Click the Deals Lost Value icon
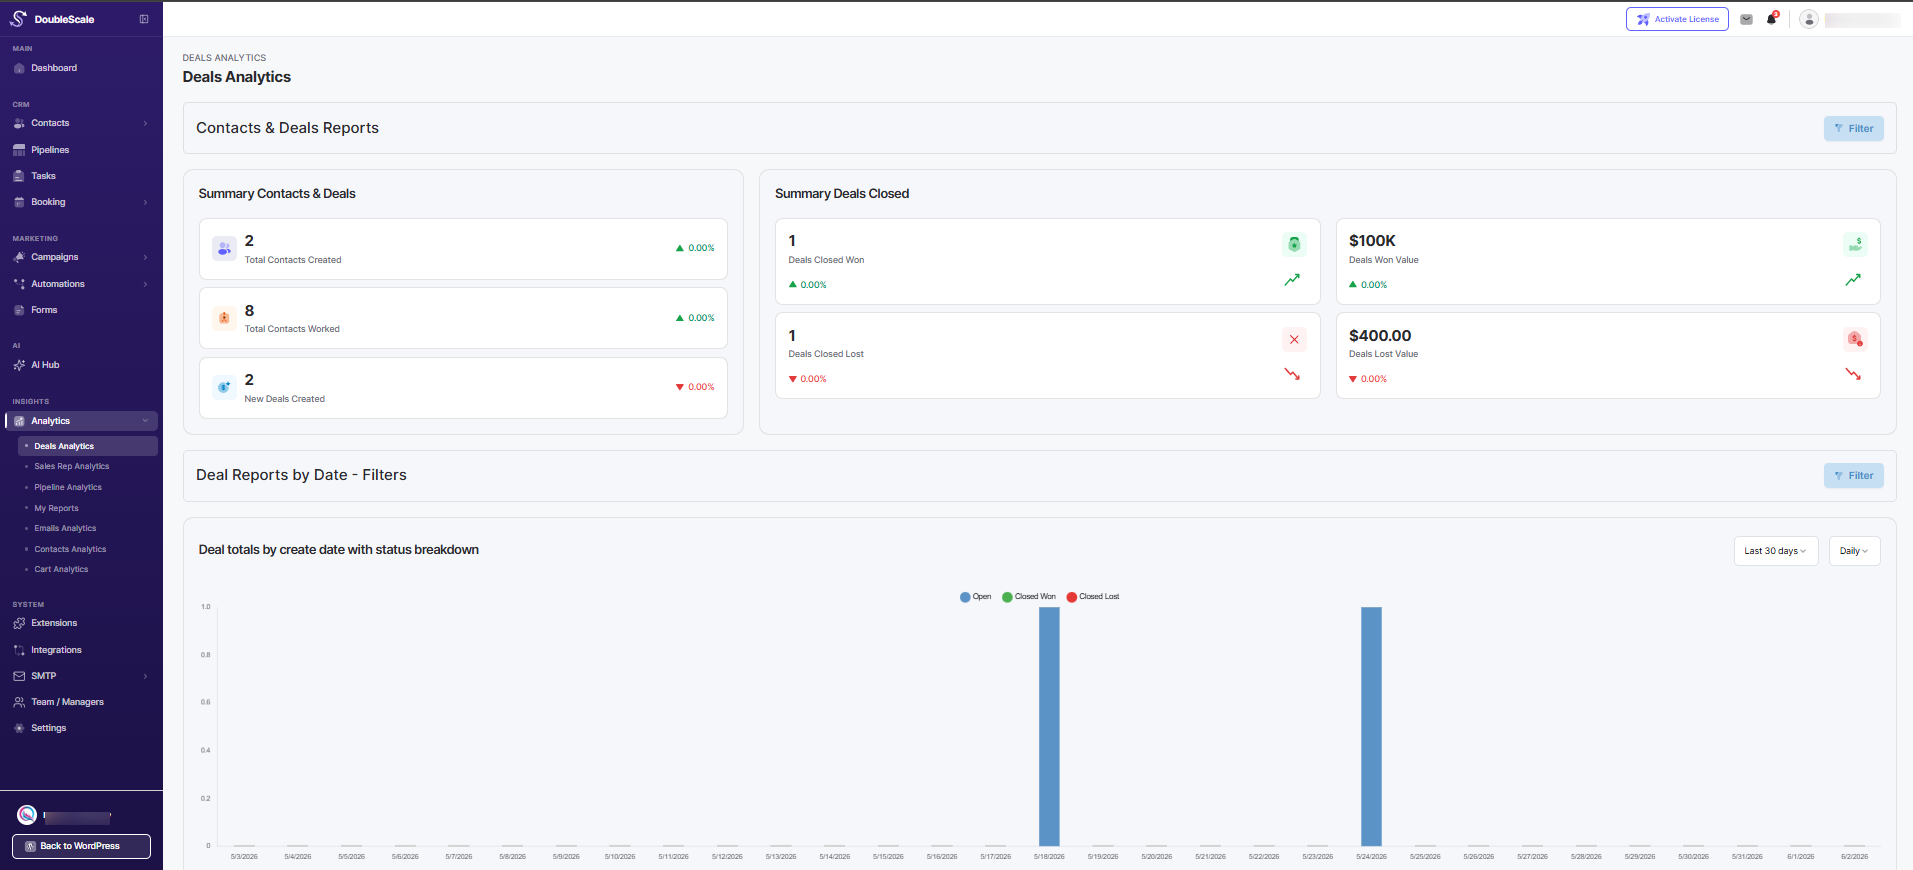 [x=1855, y=339]
